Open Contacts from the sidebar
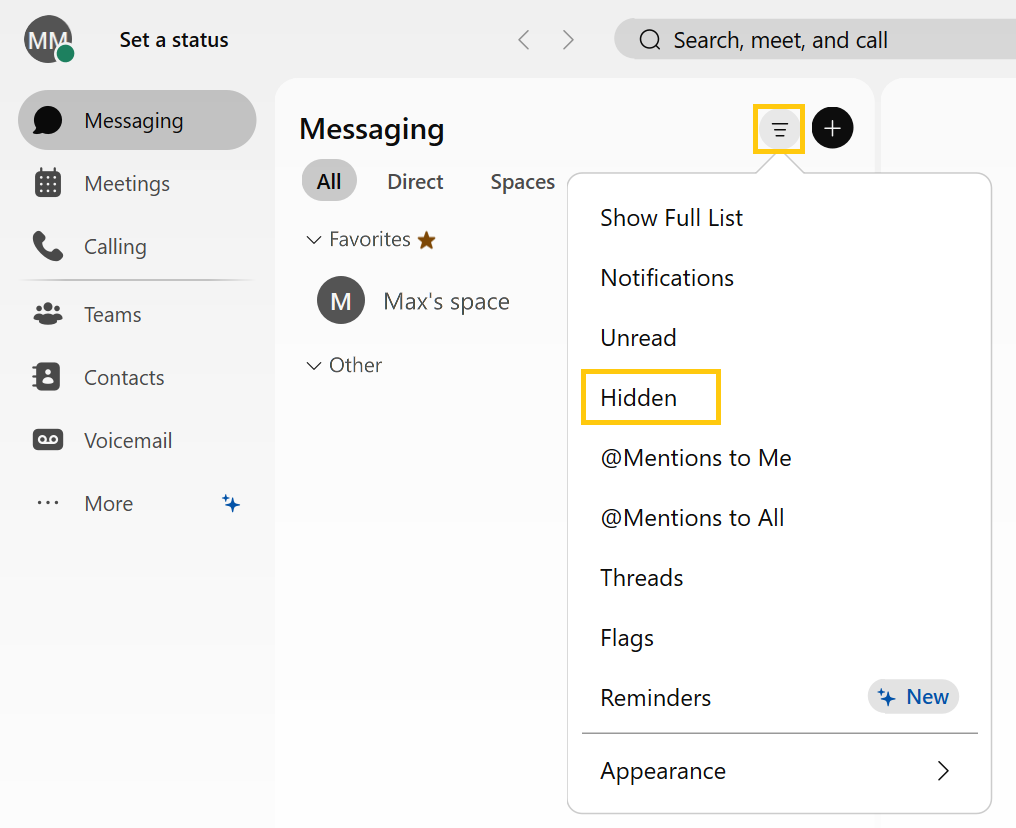 (x=124, y=377)
